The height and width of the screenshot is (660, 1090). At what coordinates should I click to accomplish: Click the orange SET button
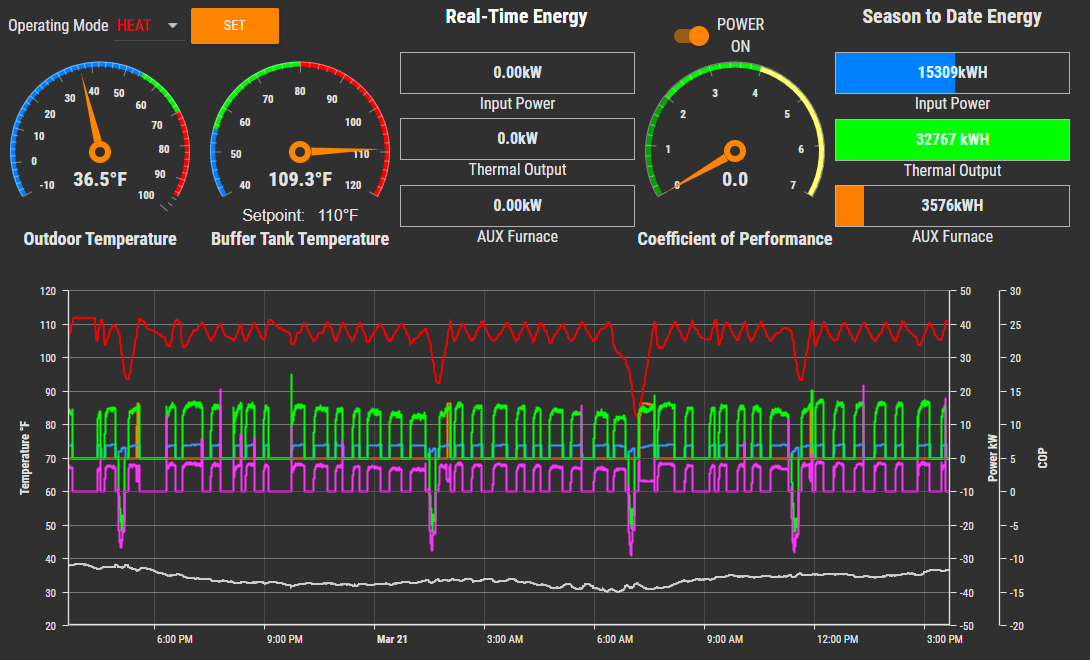tap(234, 26)
